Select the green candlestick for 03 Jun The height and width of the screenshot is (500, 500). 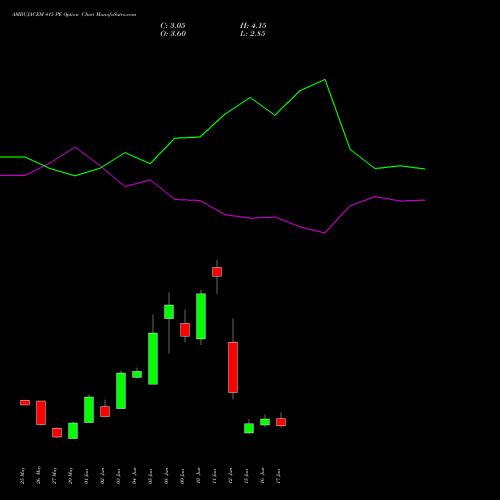[121, 391]
